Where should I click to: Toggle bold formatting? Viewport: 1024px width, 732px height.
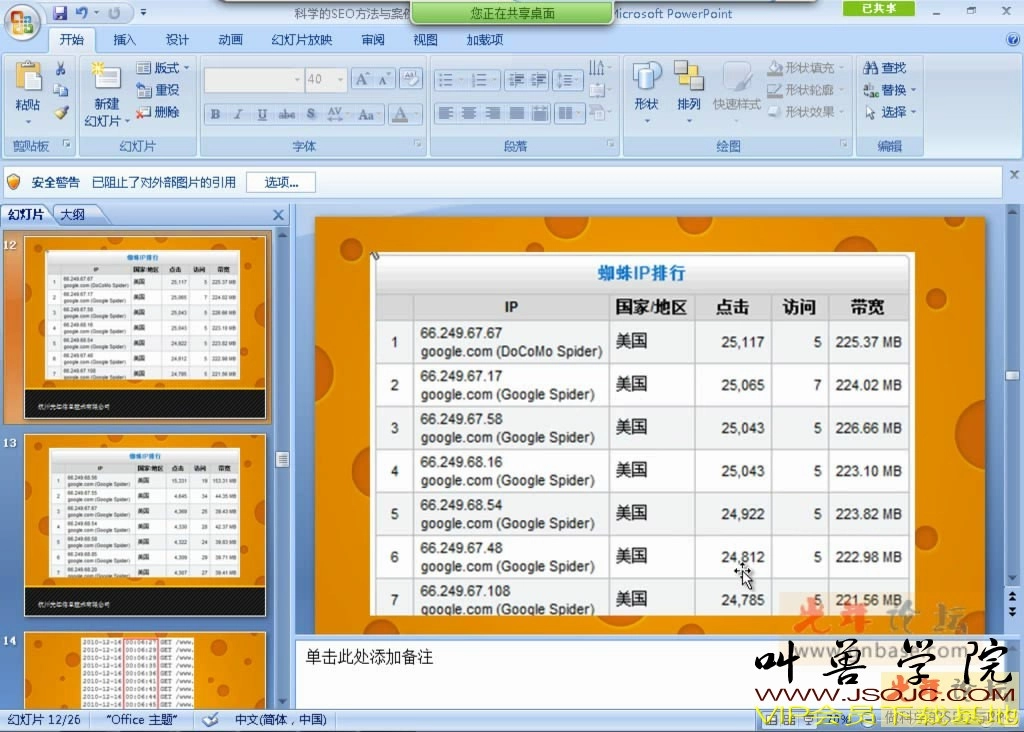[x=214, y=114]
